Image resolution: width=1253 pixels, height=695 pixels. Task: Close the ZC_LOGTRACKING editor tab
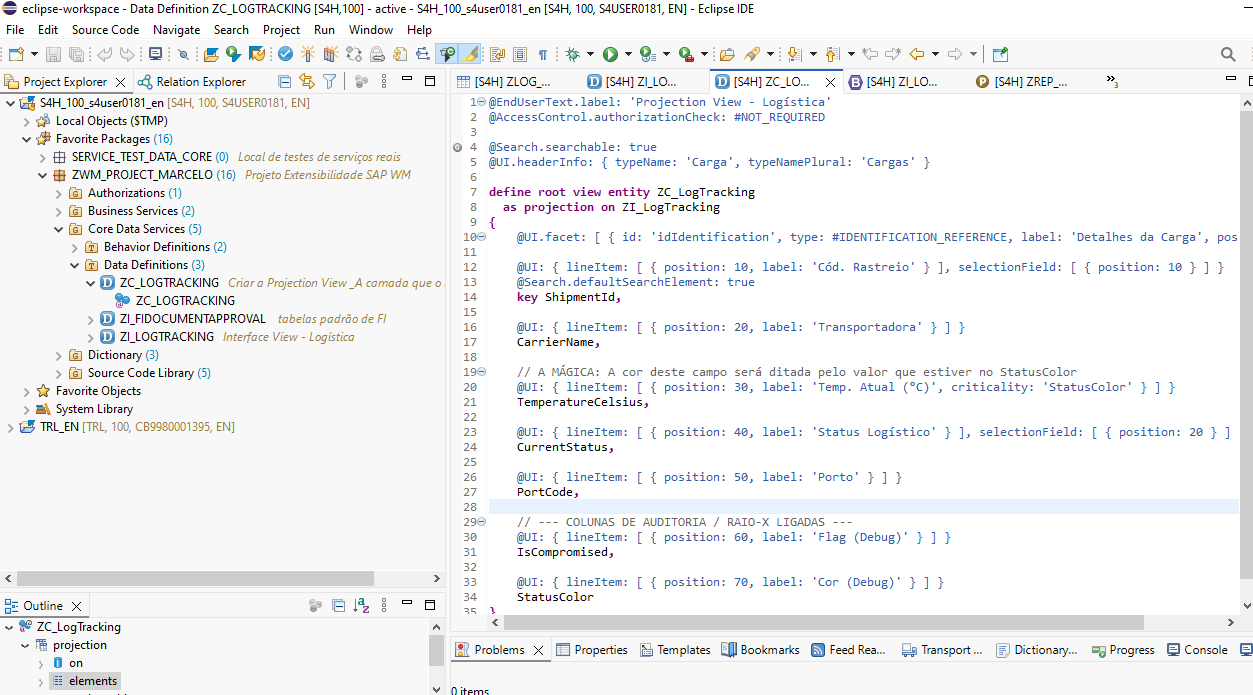[x=830, y=82]
